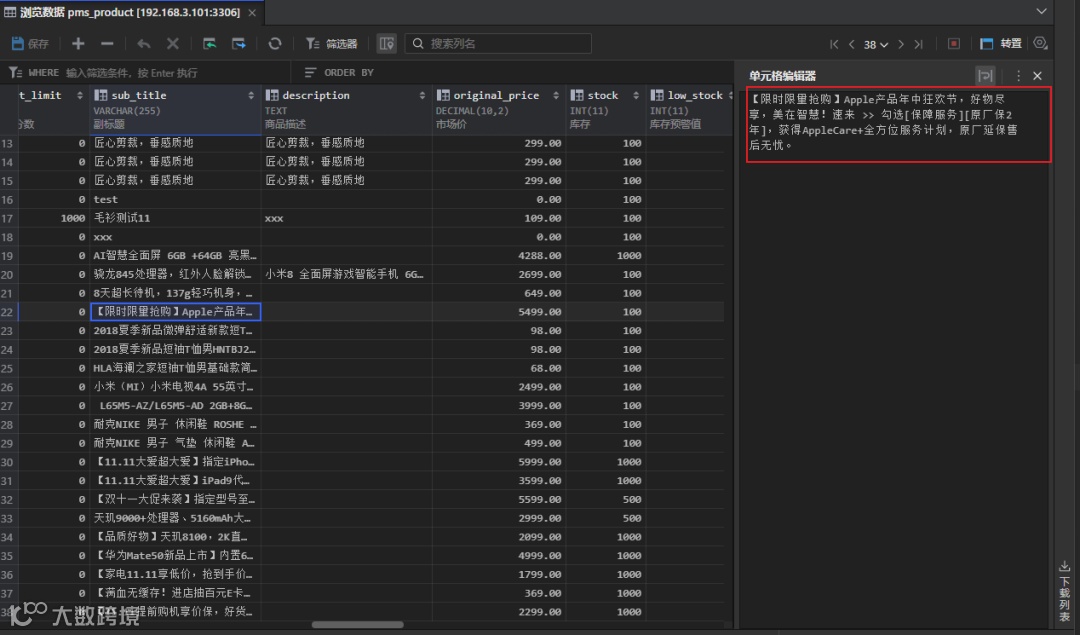Go to the last page
1080x635 pixels.
click(x=918, y=44)
